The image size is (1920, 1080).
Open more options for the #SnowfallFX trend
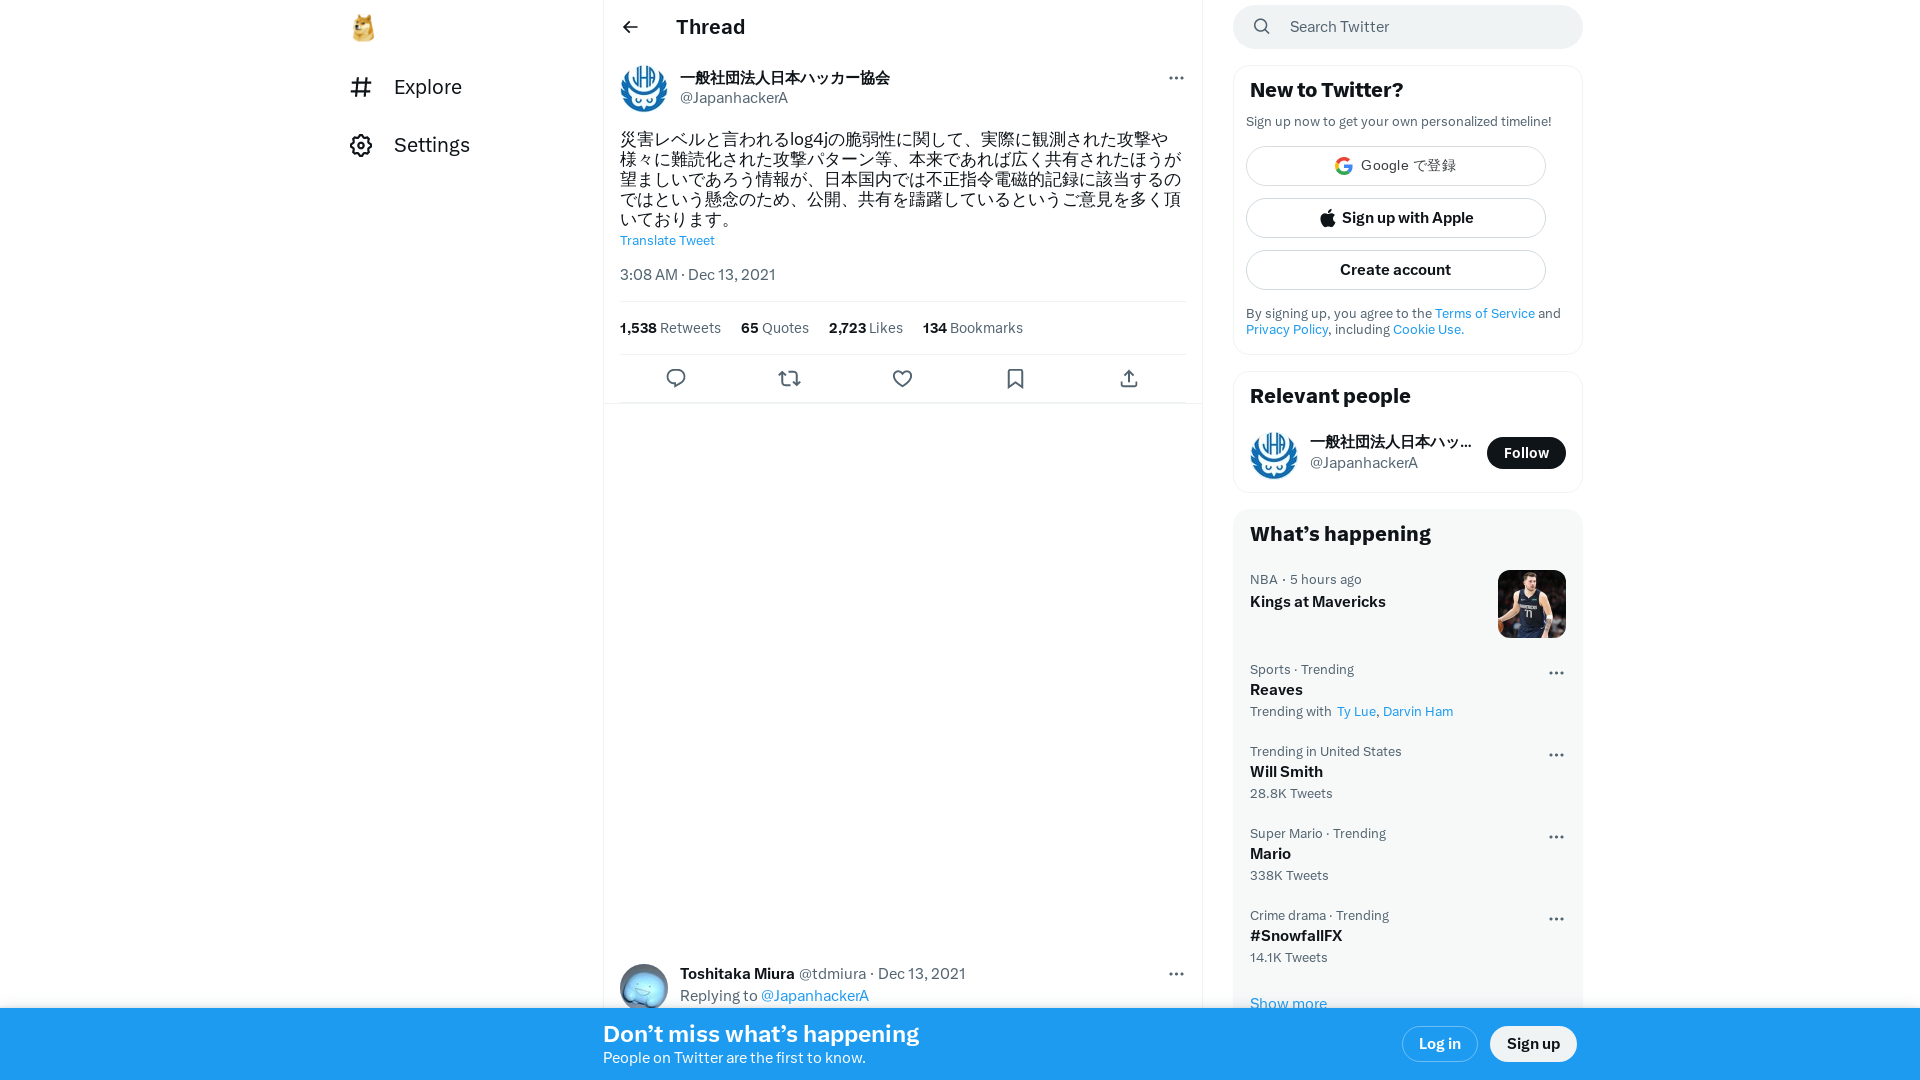[x=1556, y=919]
